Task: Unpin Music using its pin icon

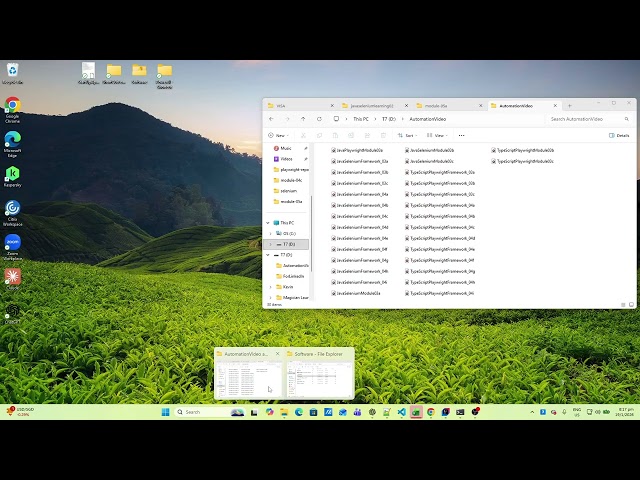Action: pyautogui.click(x=306, y=148)
